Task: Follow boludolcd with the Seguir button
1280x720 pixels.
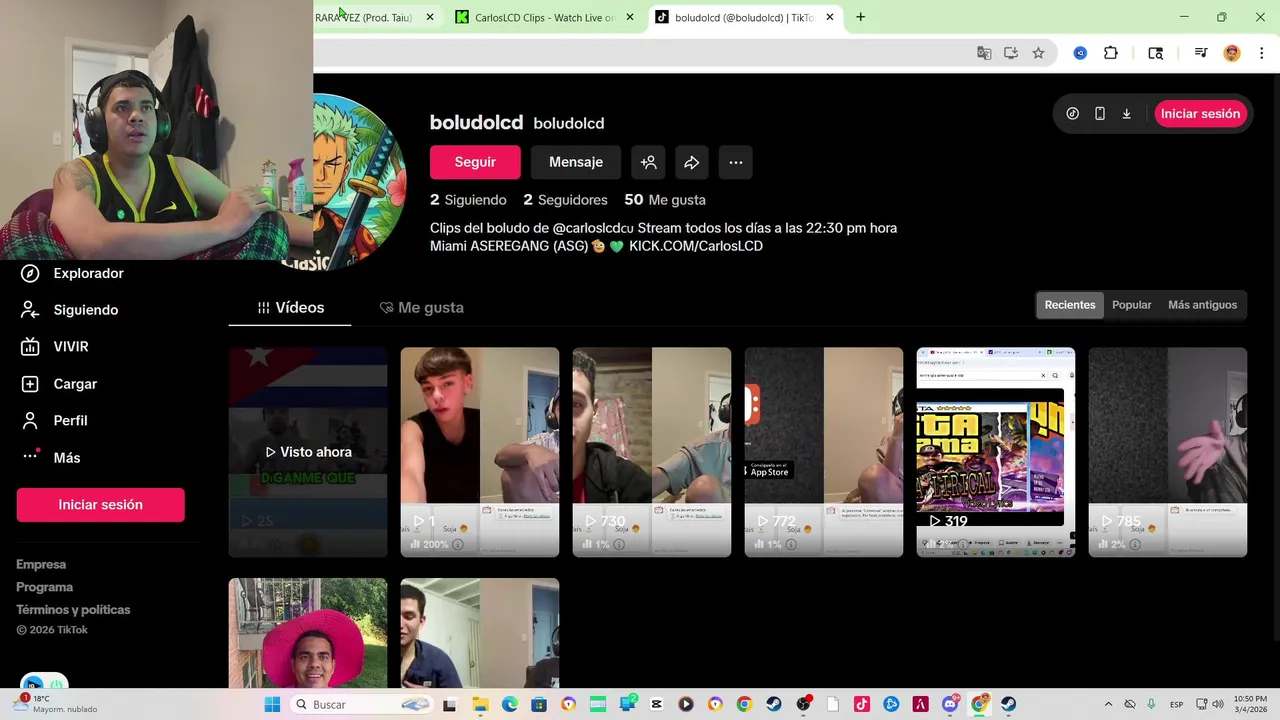Action: click(475, 162)
